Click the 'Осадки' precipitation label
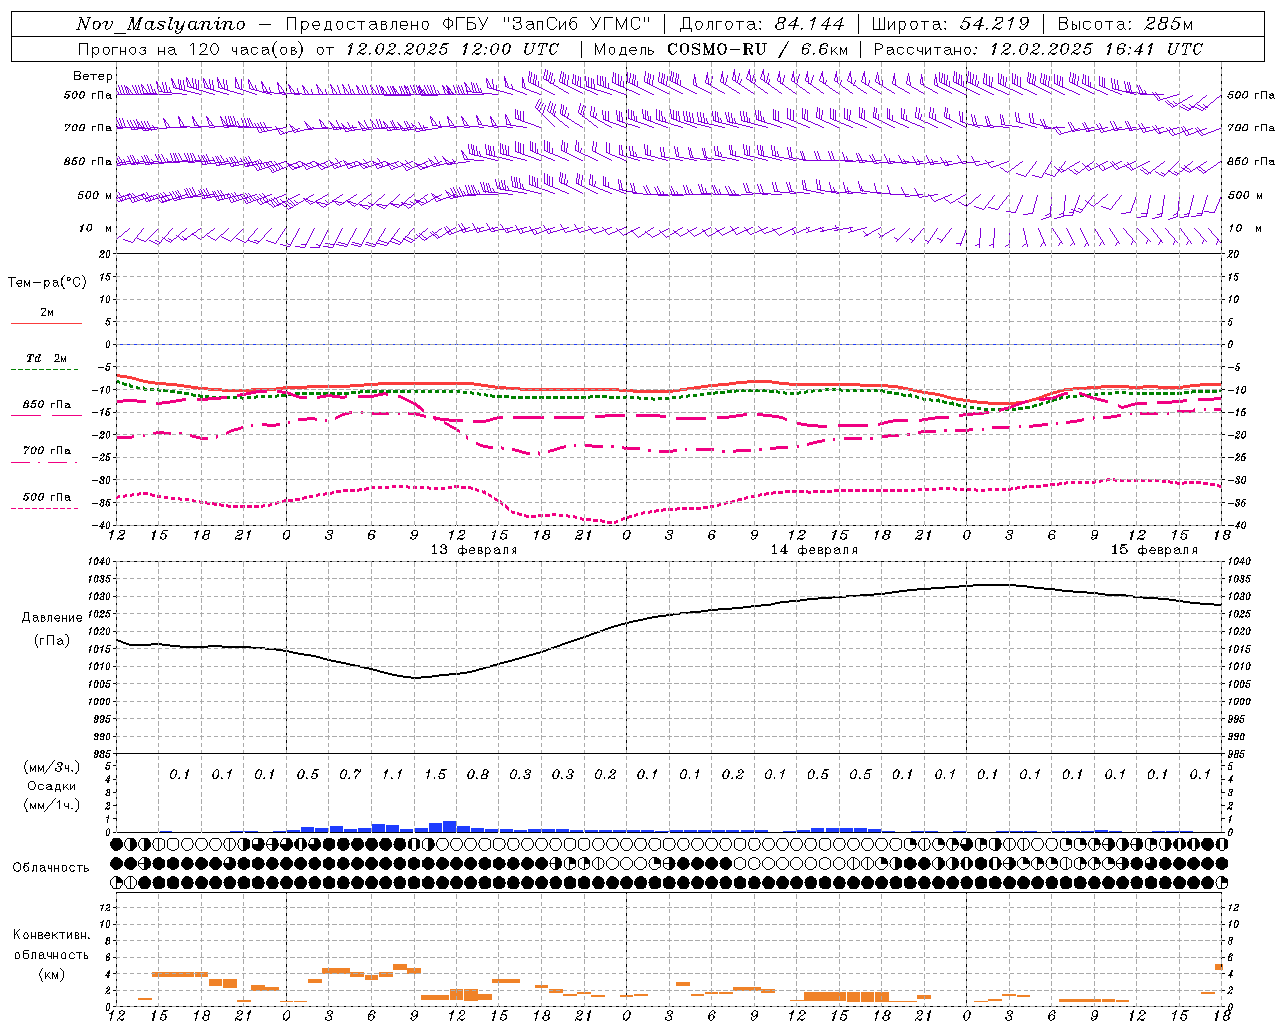This screenshot has width=1280, height=1024. pyautogui.click(x=52, y=786)
